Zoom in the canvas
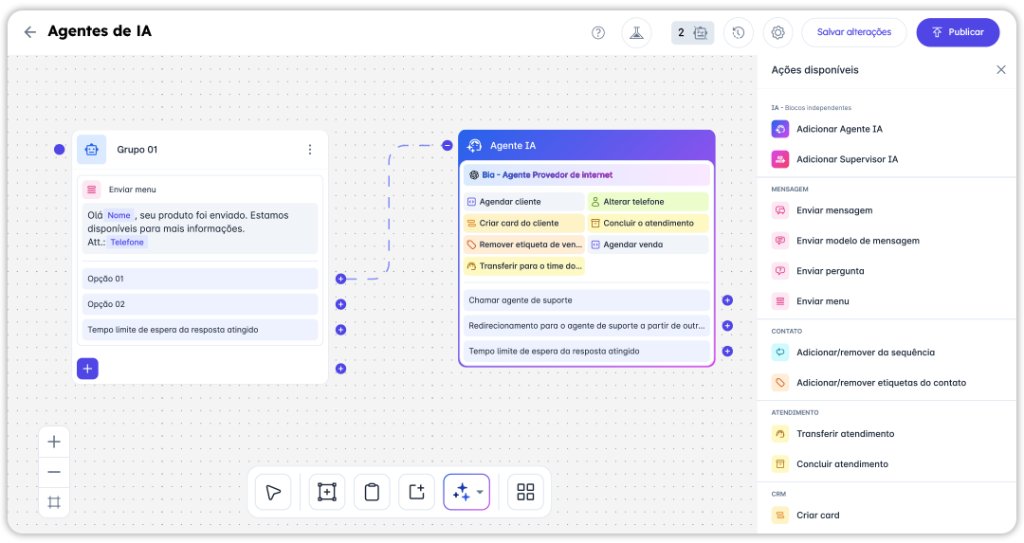This screenshot has height=543, width=1024. tap(54, 442)
